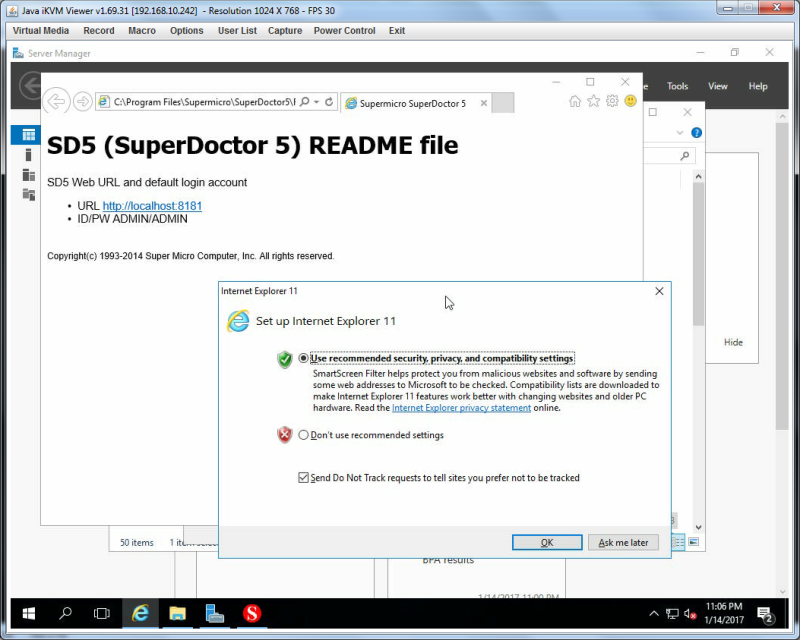This screenshot has width=800, height=640.
Task: Open Power Control menu
Action: pyautogui.click(x=344, y=31)
